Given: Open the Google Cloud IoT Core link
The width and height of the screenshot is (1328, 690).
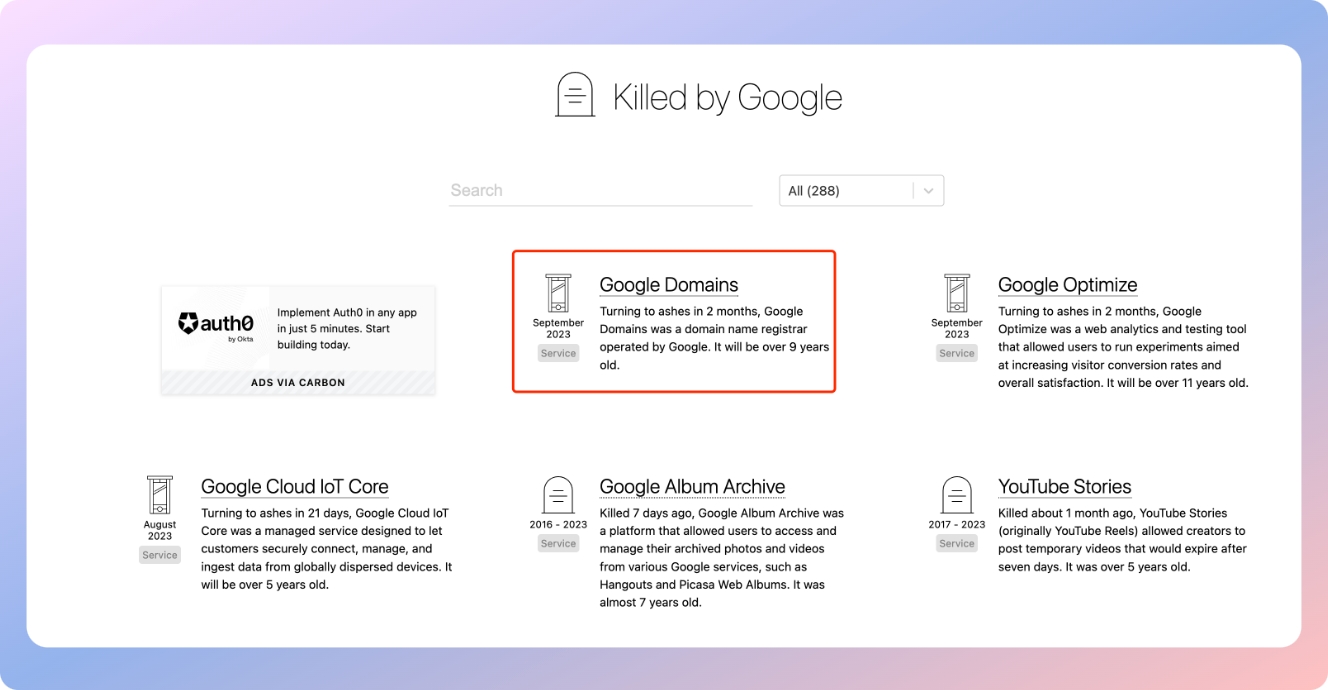Looking at the screenshot, I should pyautogui.click(x=294, y=487).
